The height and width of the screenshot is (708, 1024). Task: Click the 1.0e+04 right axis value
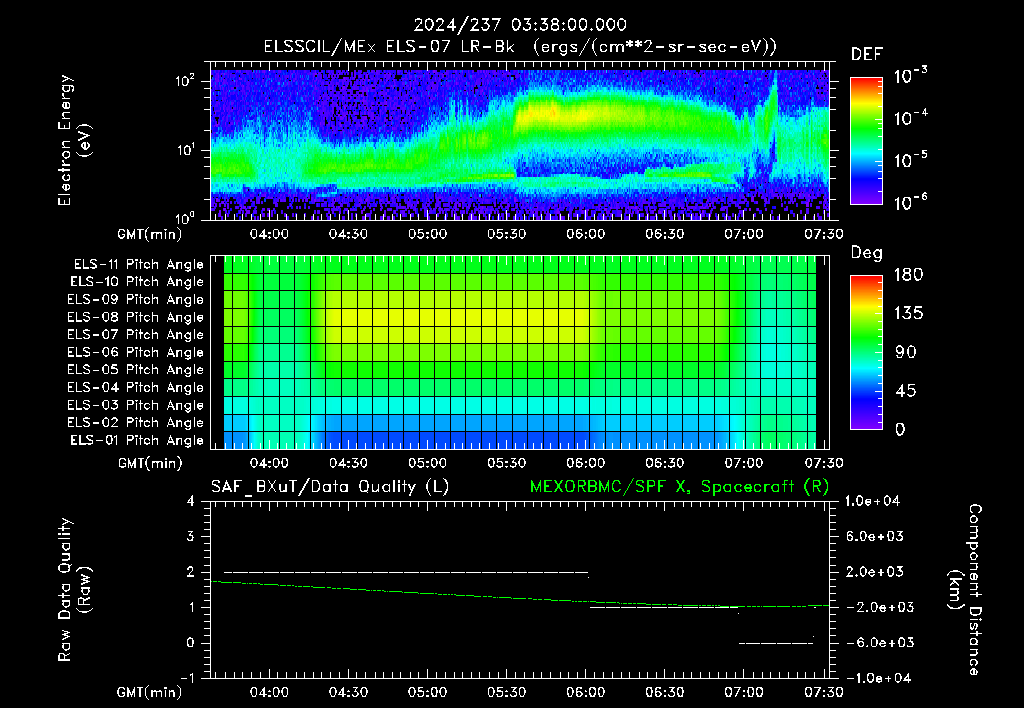click(x=872, y=501)
